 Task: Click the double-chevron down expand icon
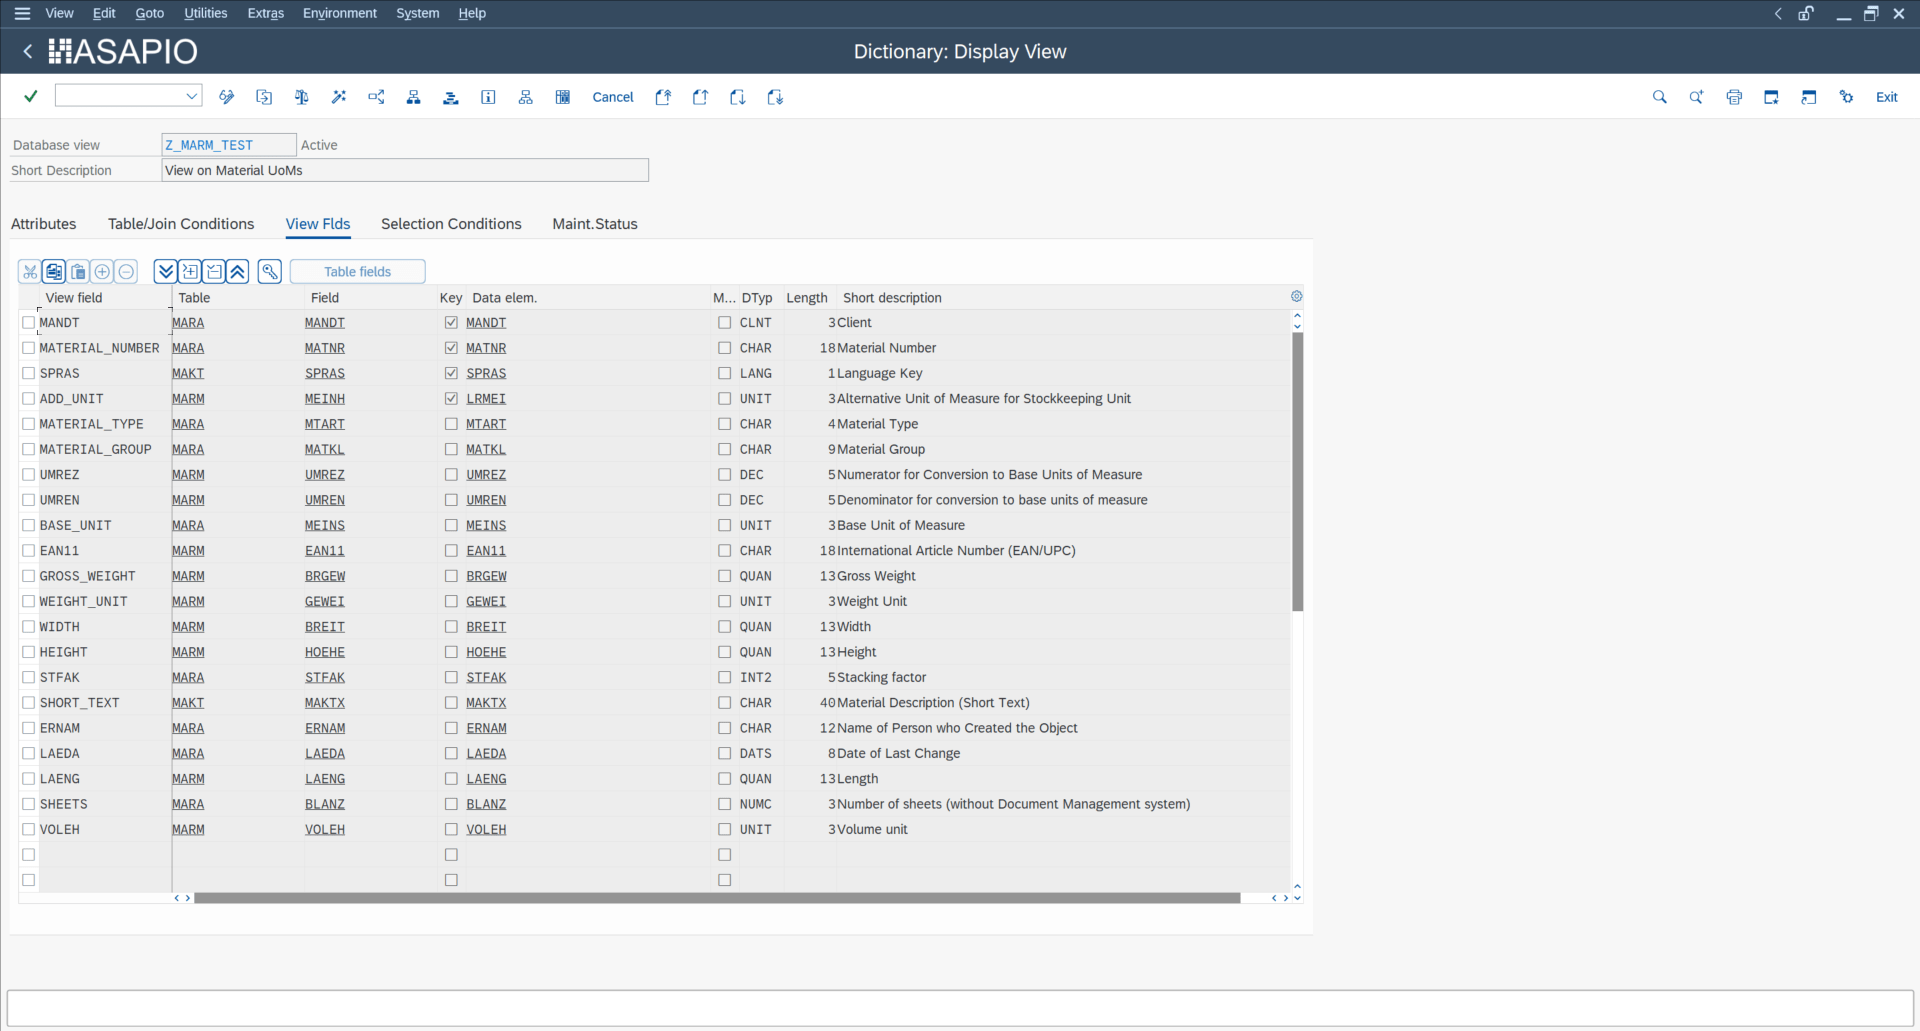click(x=166, y=271)
